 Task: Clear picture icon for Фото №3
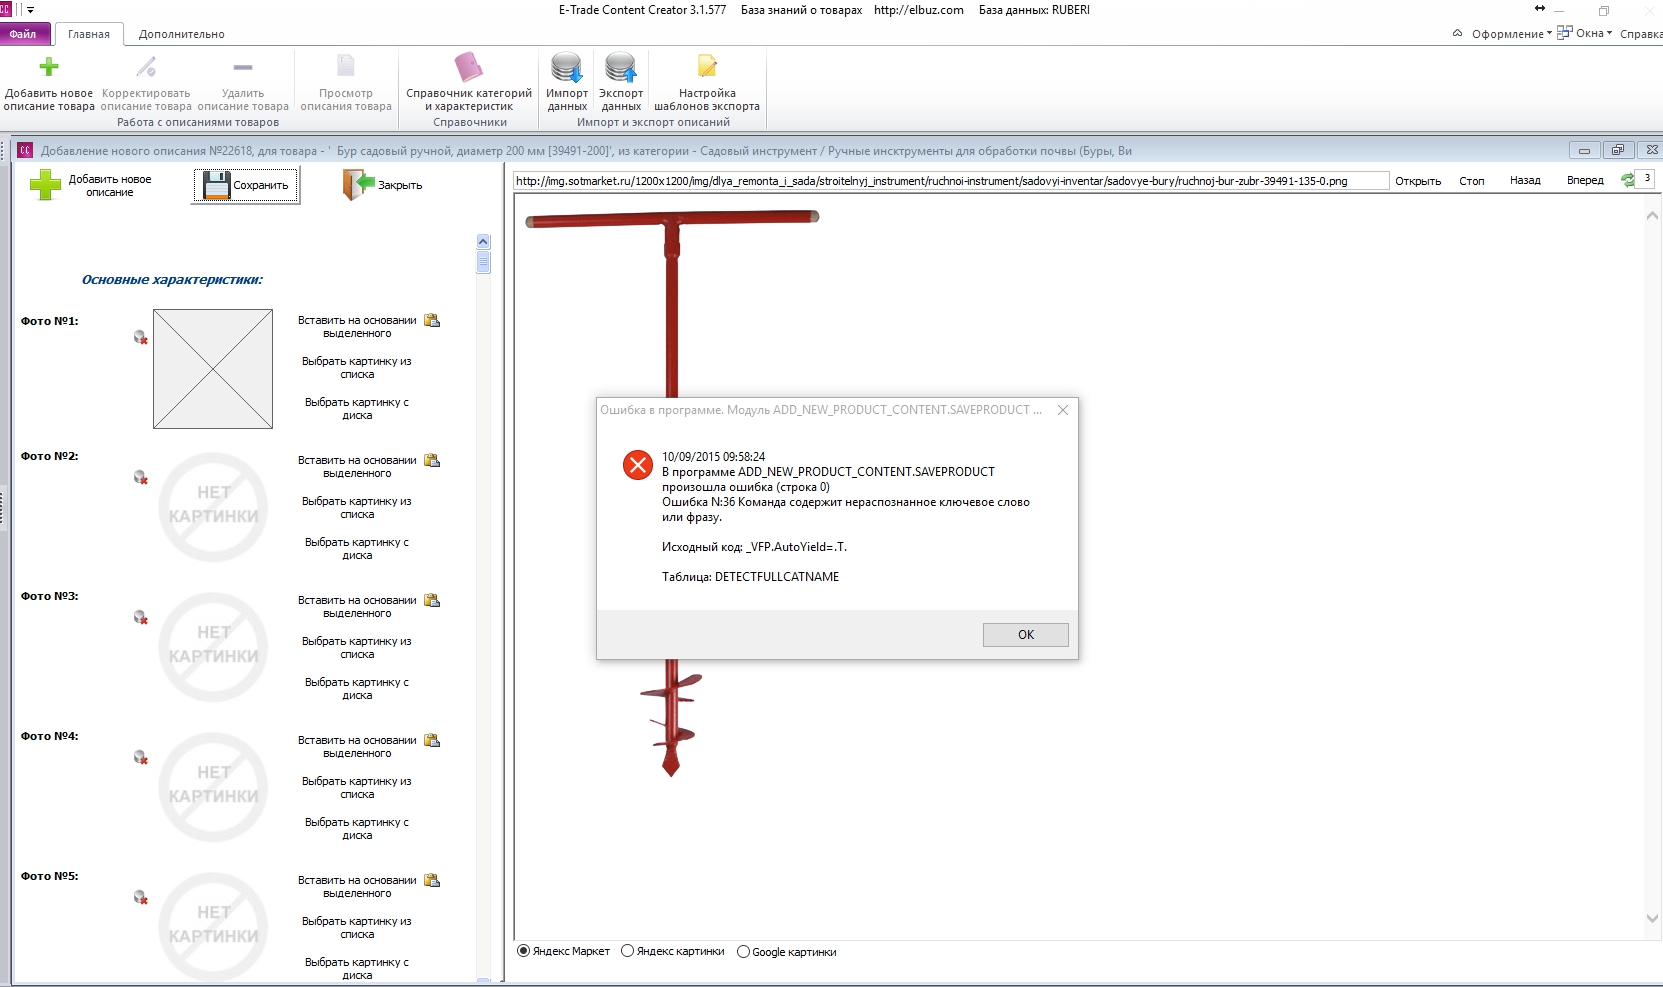coord(141,618)
